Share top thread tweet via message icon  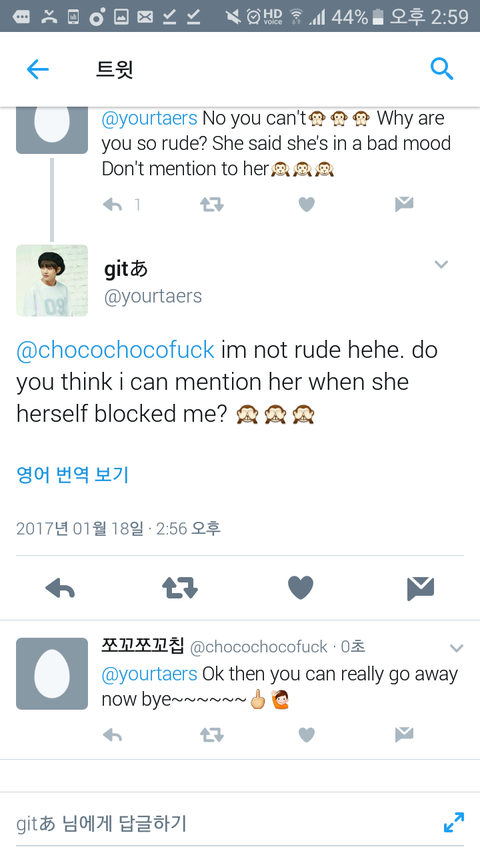click(x=404, y=204)
